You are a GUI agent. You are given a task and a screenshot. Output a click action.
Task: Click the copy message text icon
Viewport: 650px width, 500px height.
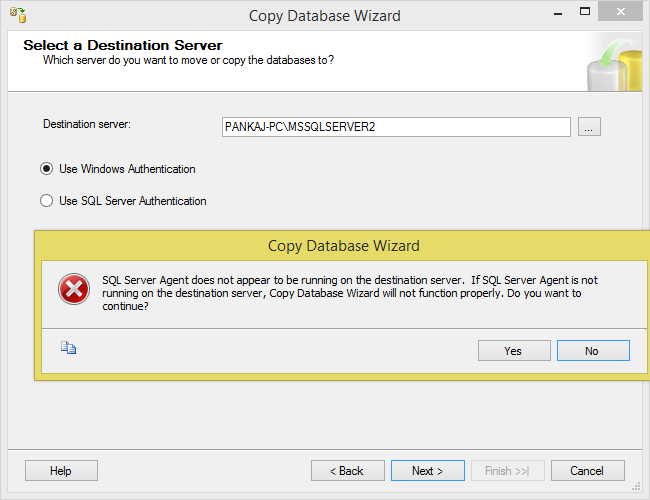pyautogui.click(x=68, y=347)
